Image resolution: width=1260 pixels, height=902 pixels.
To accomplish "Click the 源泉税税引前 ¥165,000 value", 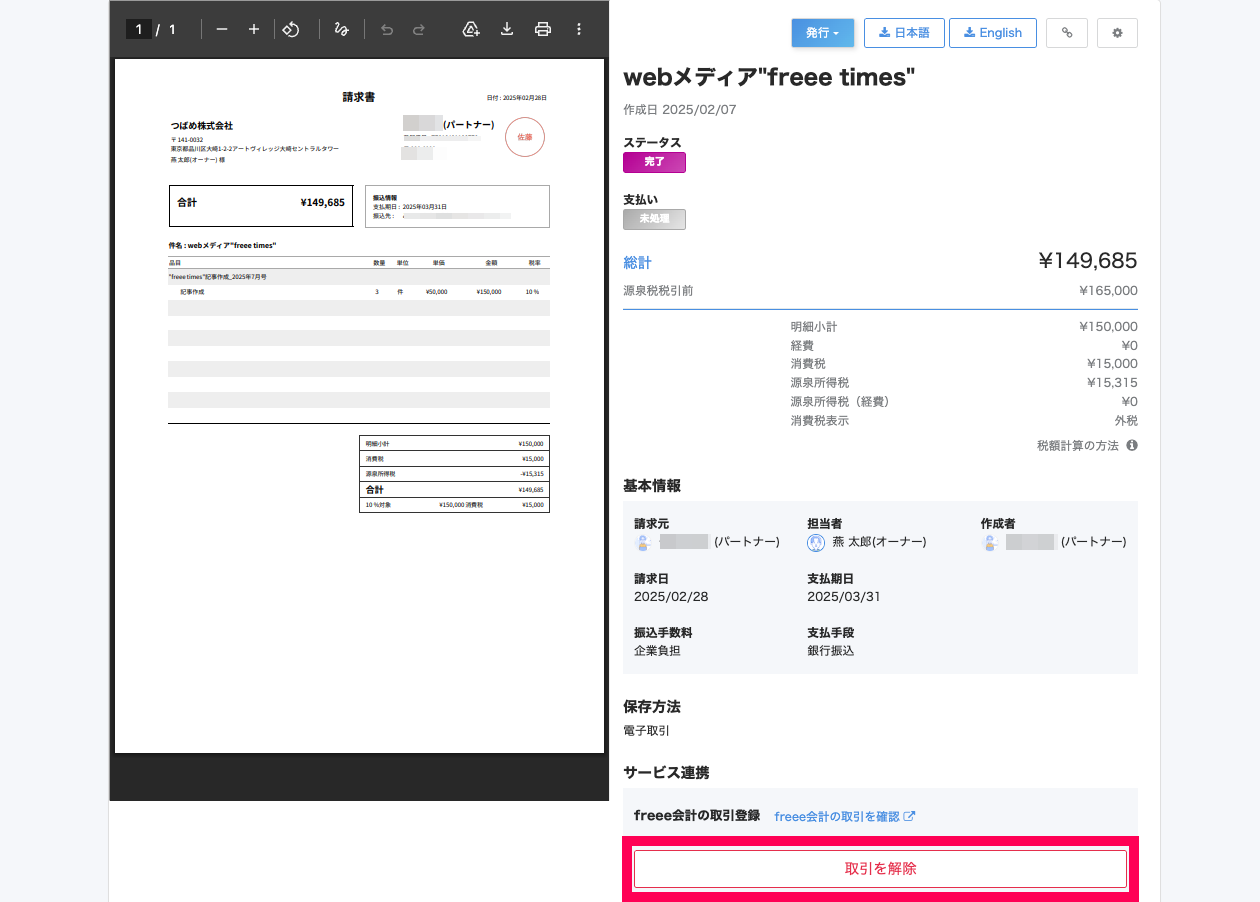I will point(1108,291).
